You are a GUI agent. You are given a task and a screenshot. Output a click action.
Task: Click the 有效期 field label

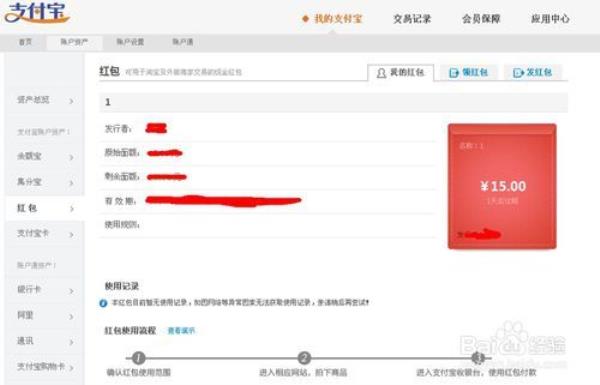click(120, 201)
